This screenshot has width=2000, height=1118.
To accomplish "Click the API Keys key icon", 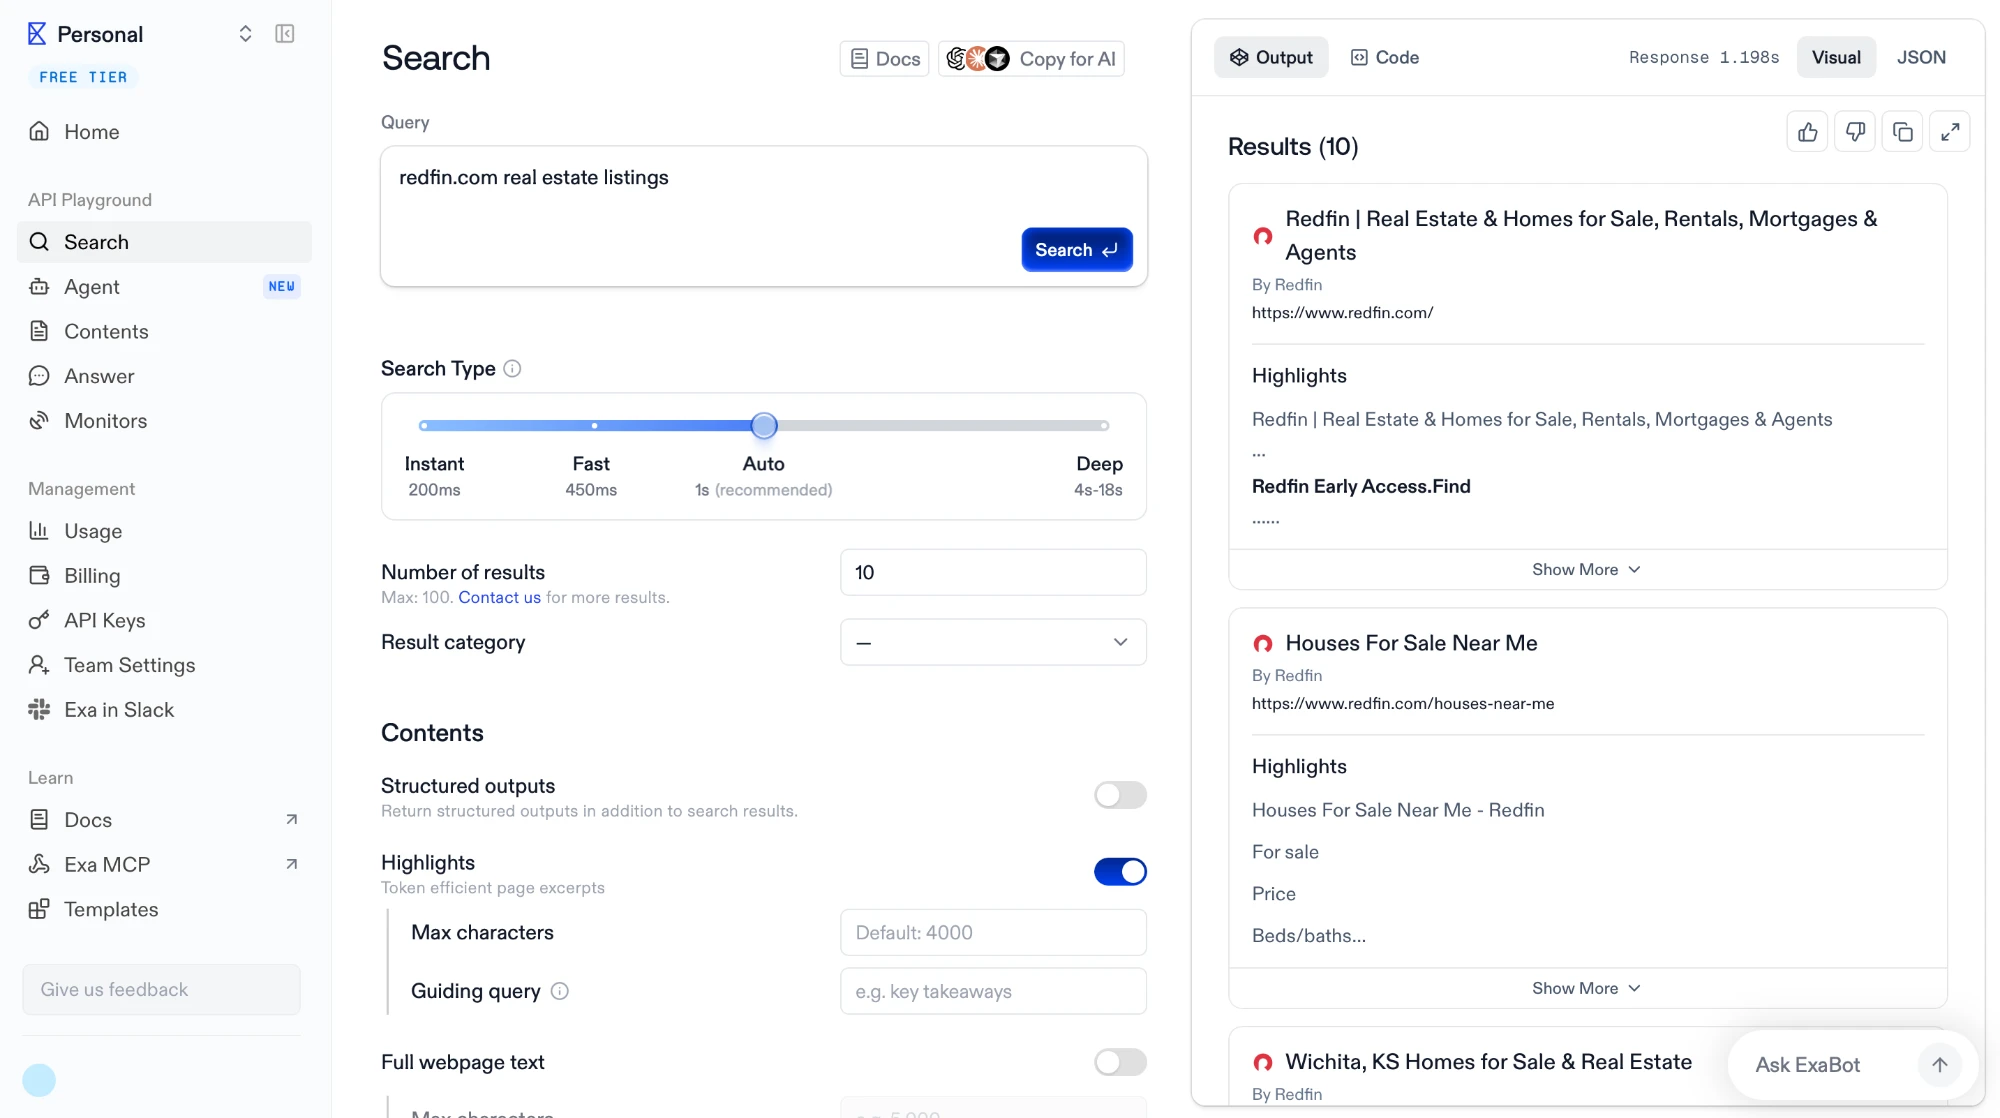I will tap(39, 620).
